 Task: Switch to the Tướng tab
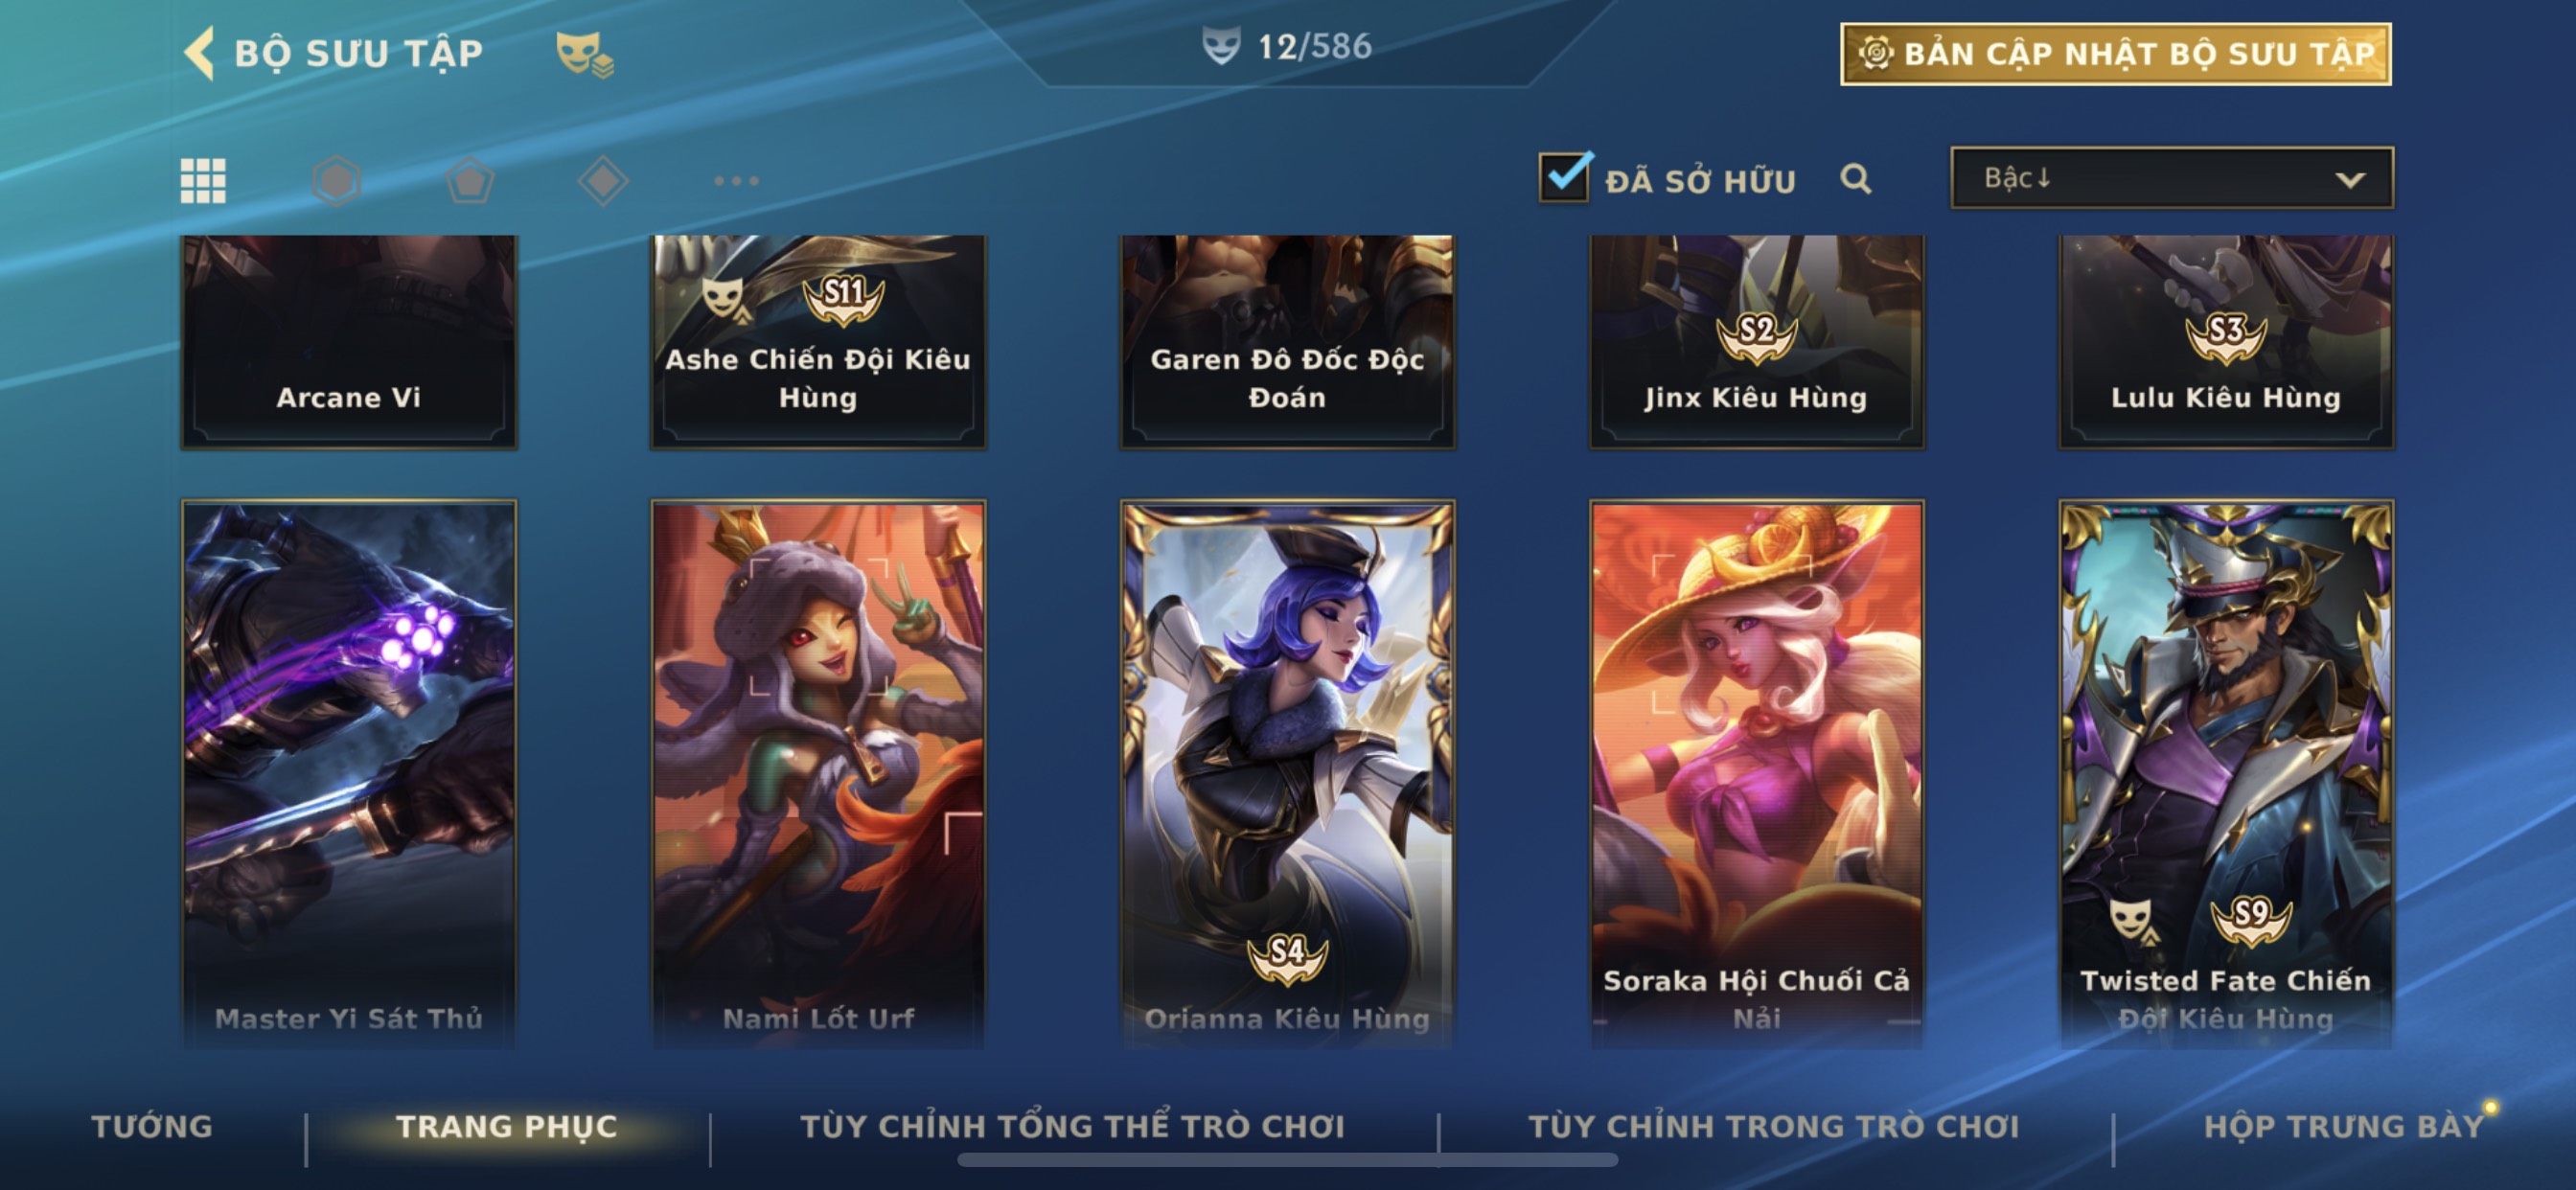152,1126
